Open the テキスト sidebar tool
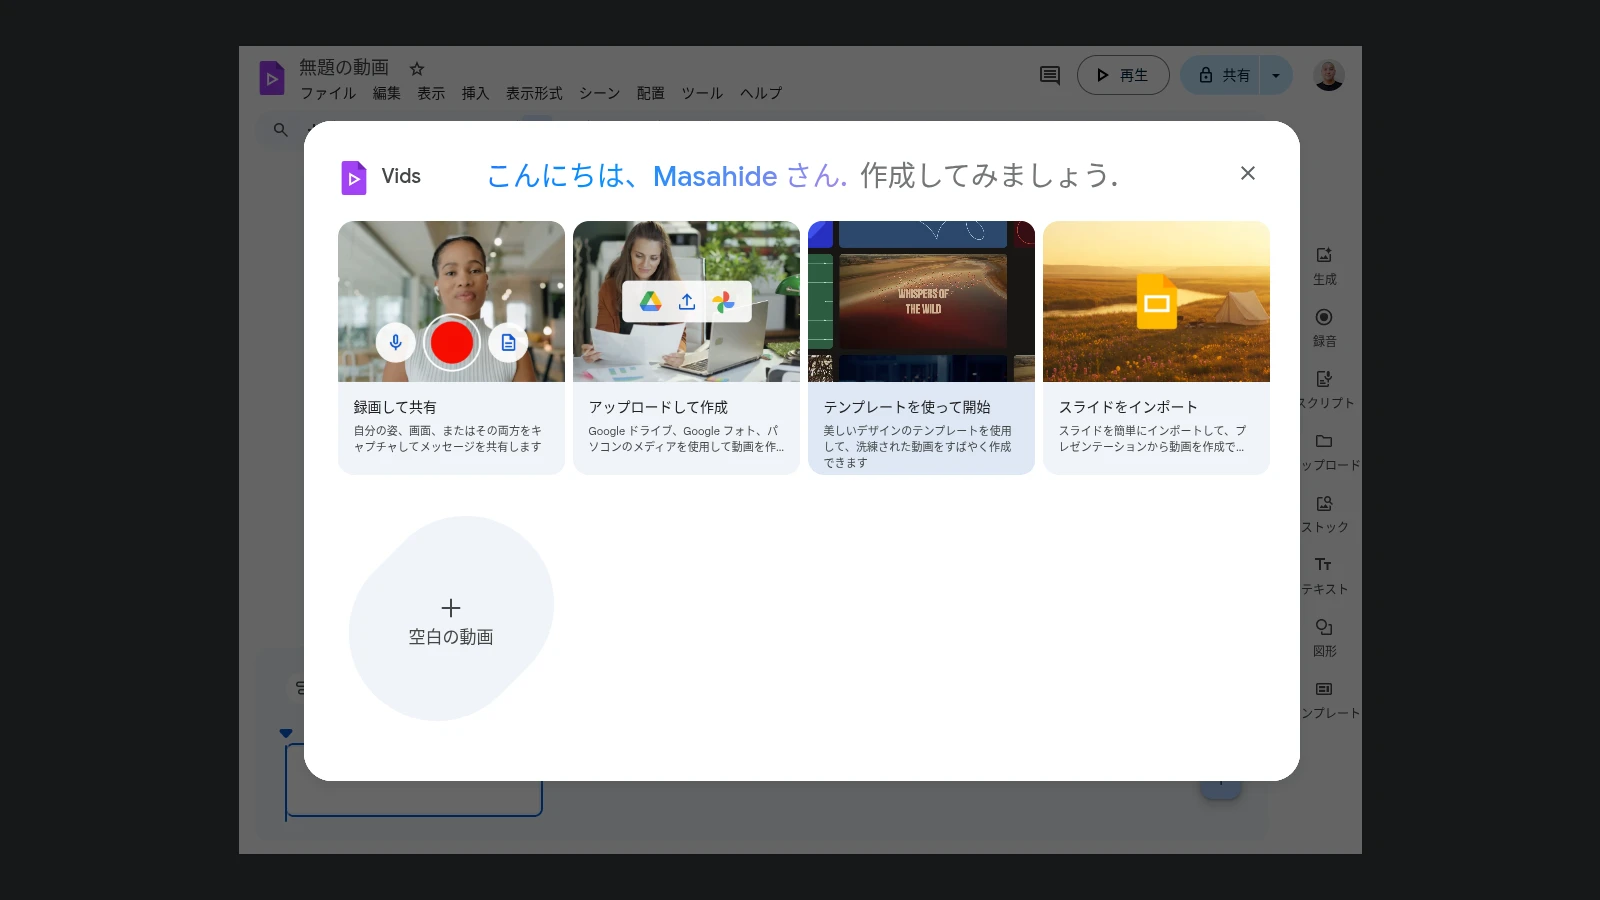1600x900 pixels. tap(1324, 576)
